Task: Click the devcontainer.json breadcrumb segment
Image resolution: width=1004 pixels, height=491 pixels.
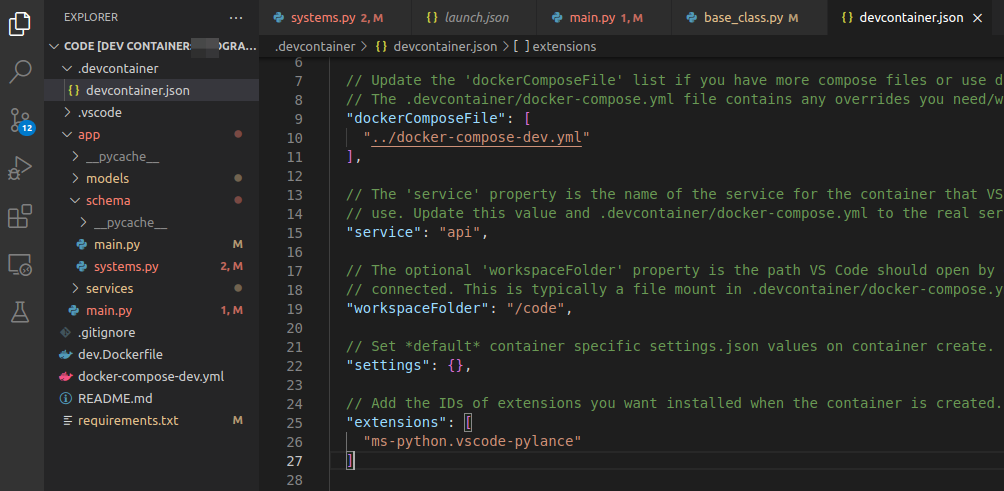Action: pos(445,47)
